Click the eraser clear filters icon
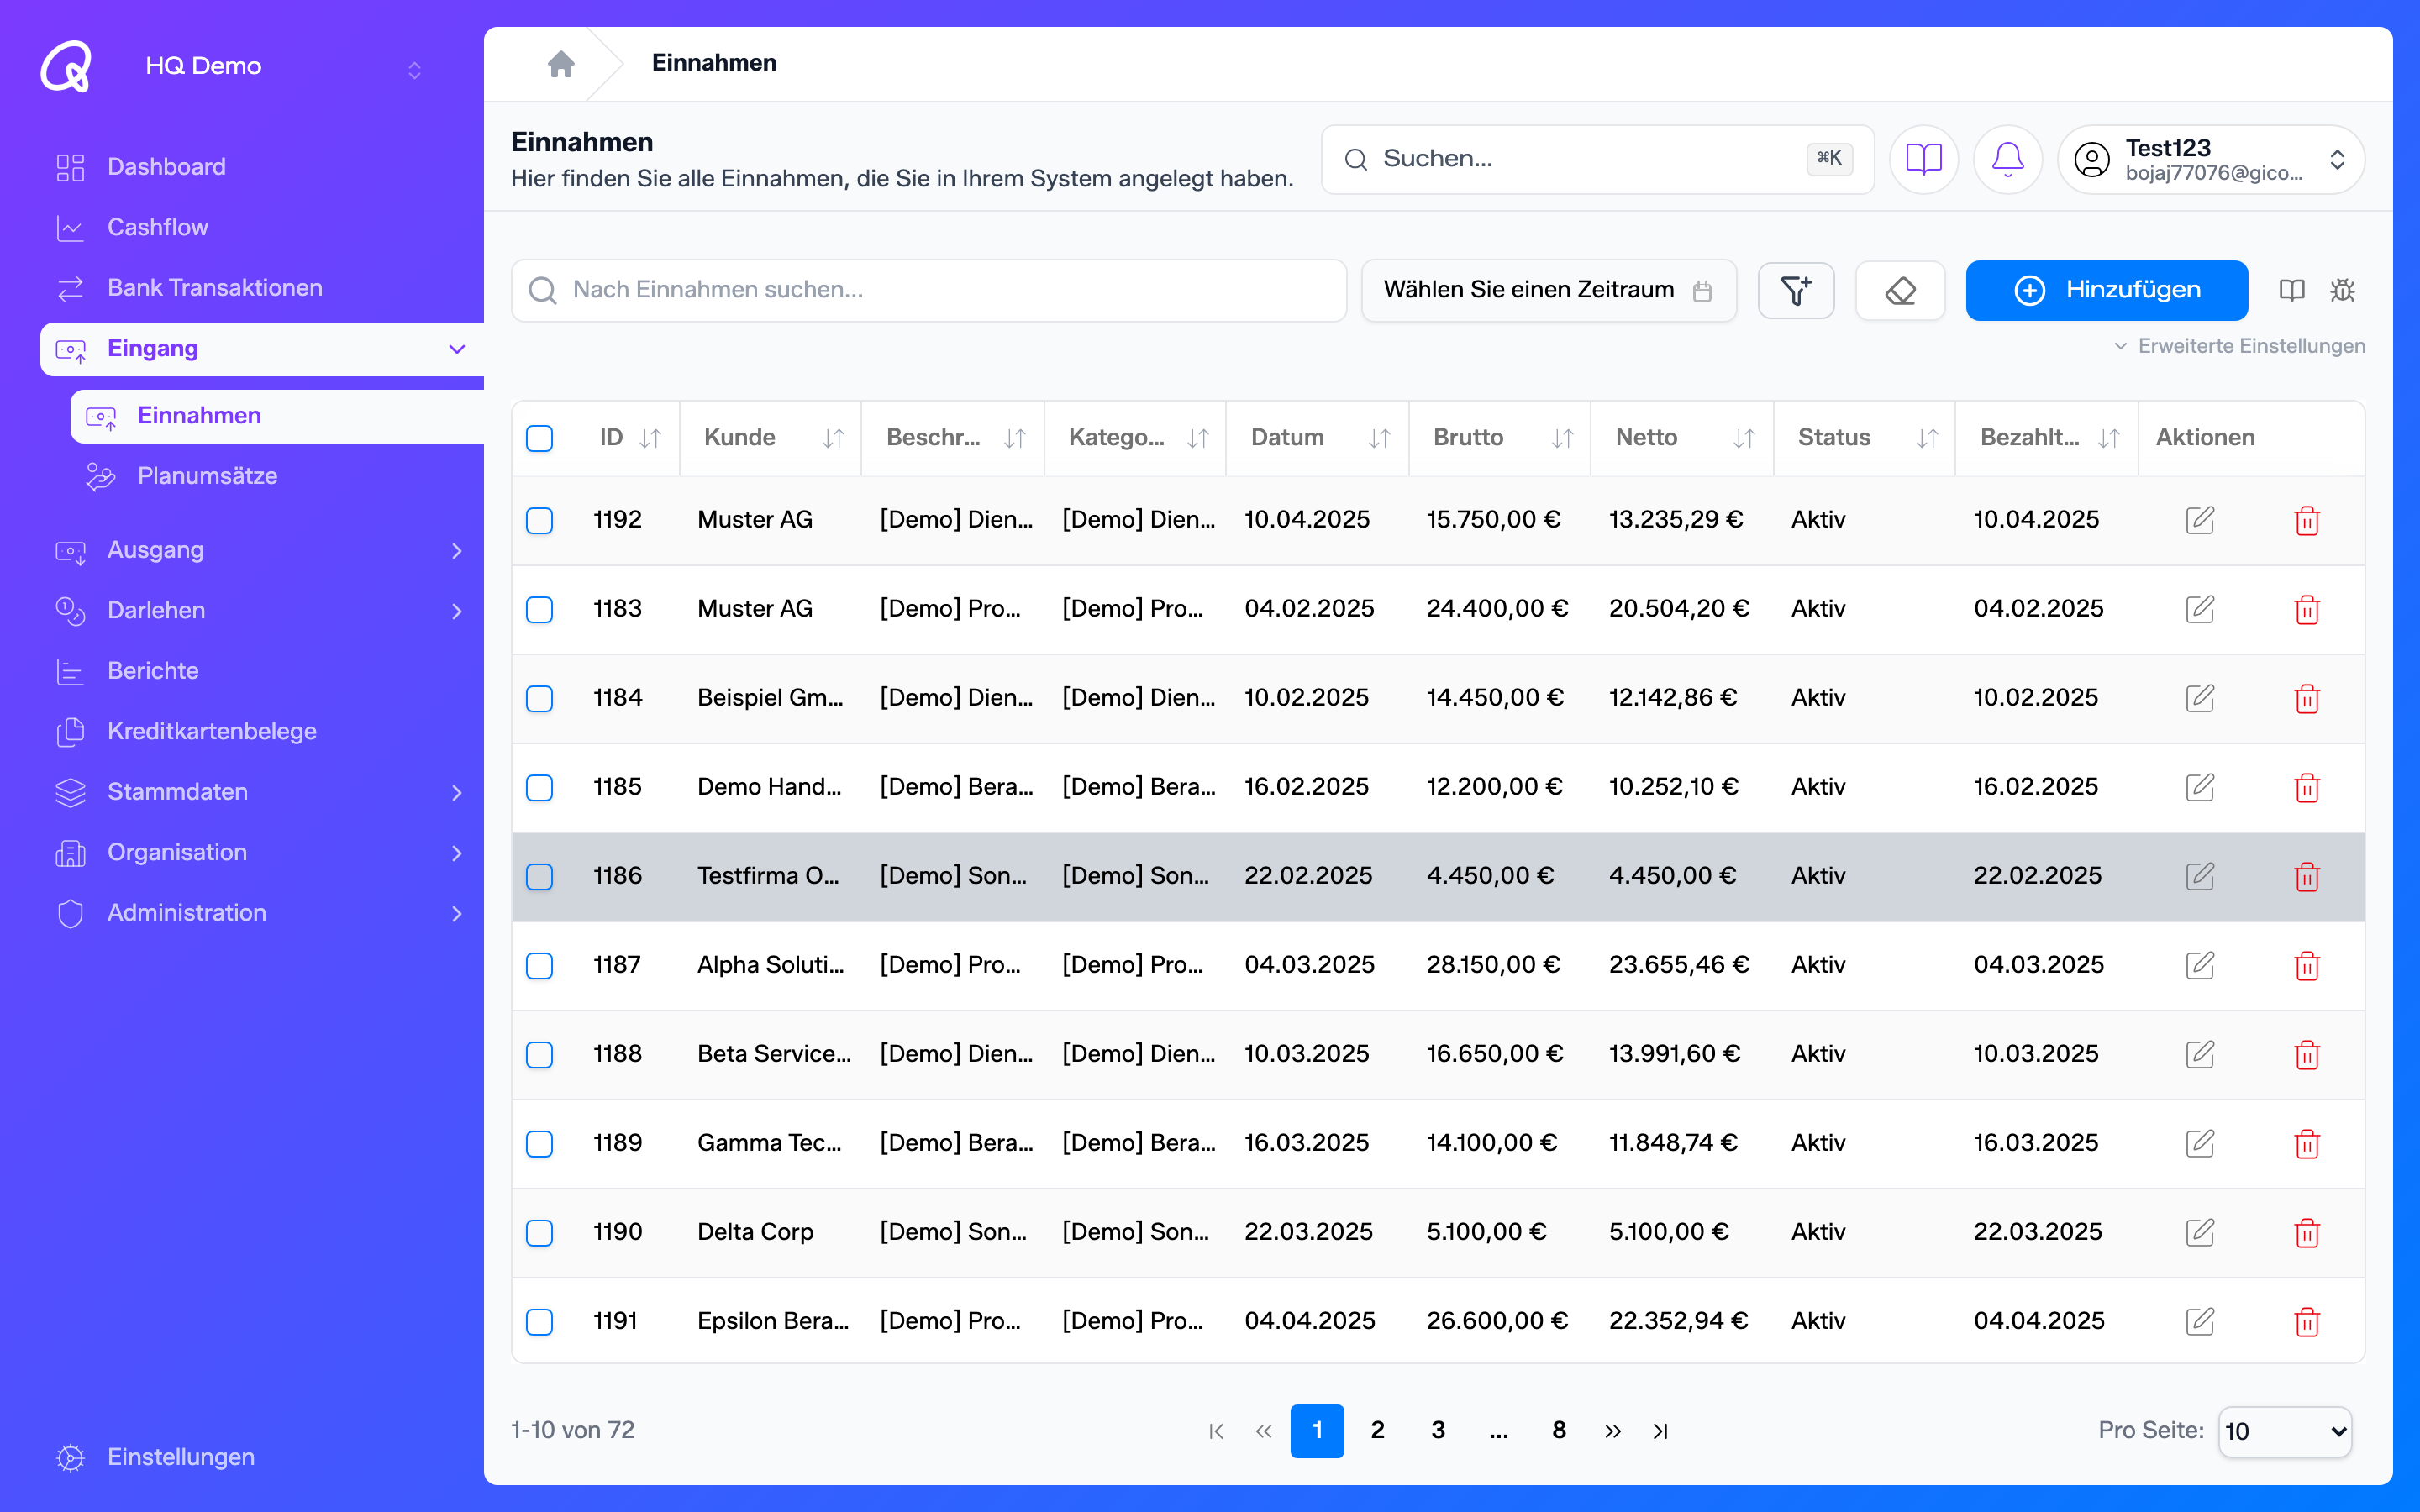 1900,290
